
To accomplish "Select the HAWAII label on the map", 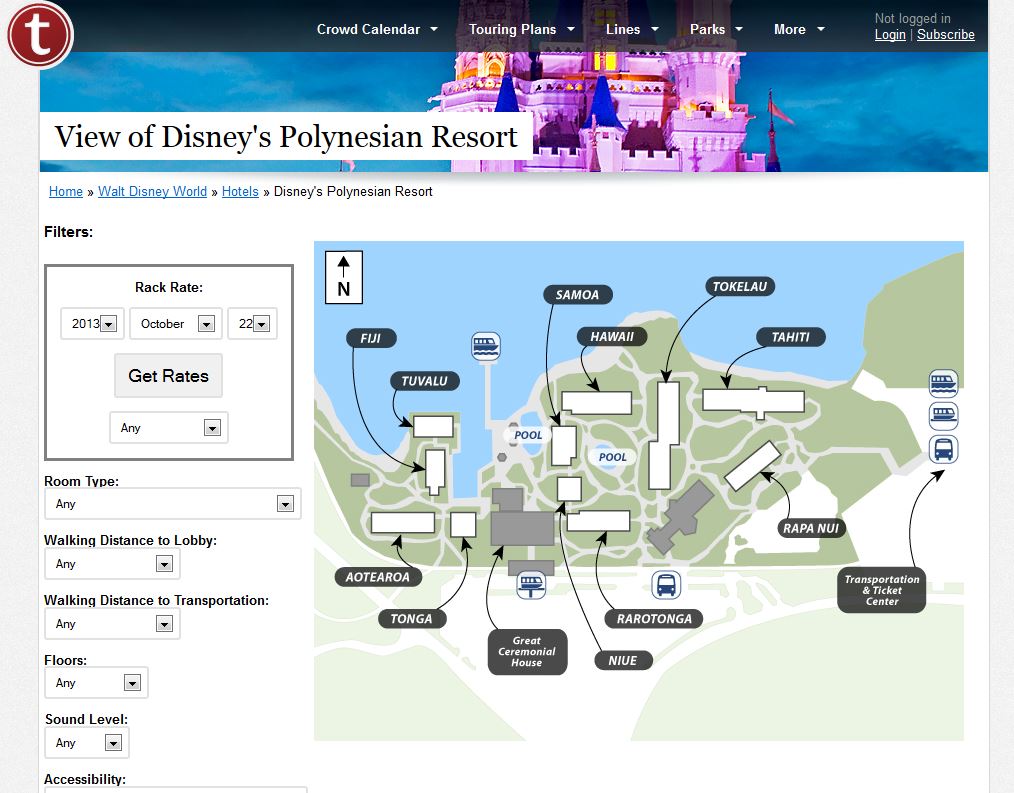I will click(612, 336).
